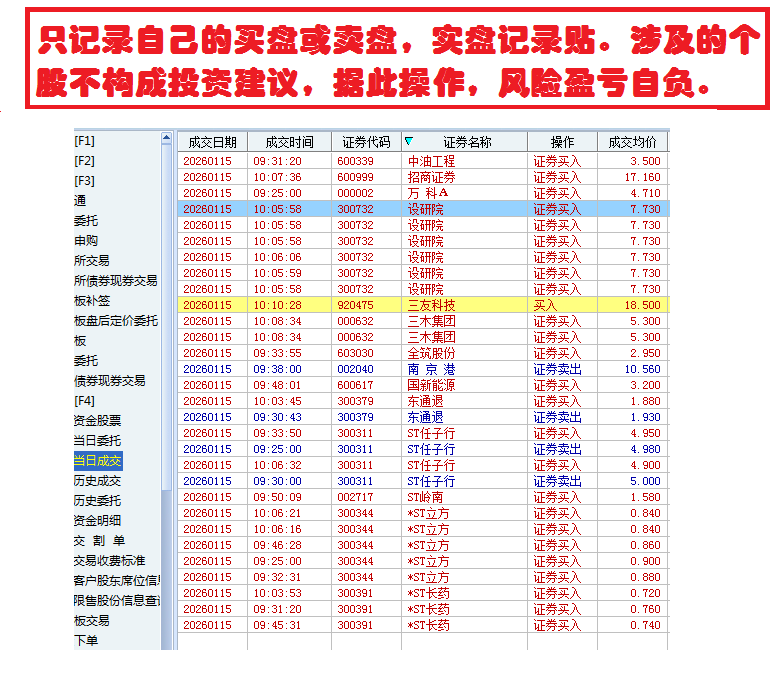The height and width of the screenshot is (699, 784).
Task: Select 板盘后定价委托 in the sidebar
Action: click(116, 321)
